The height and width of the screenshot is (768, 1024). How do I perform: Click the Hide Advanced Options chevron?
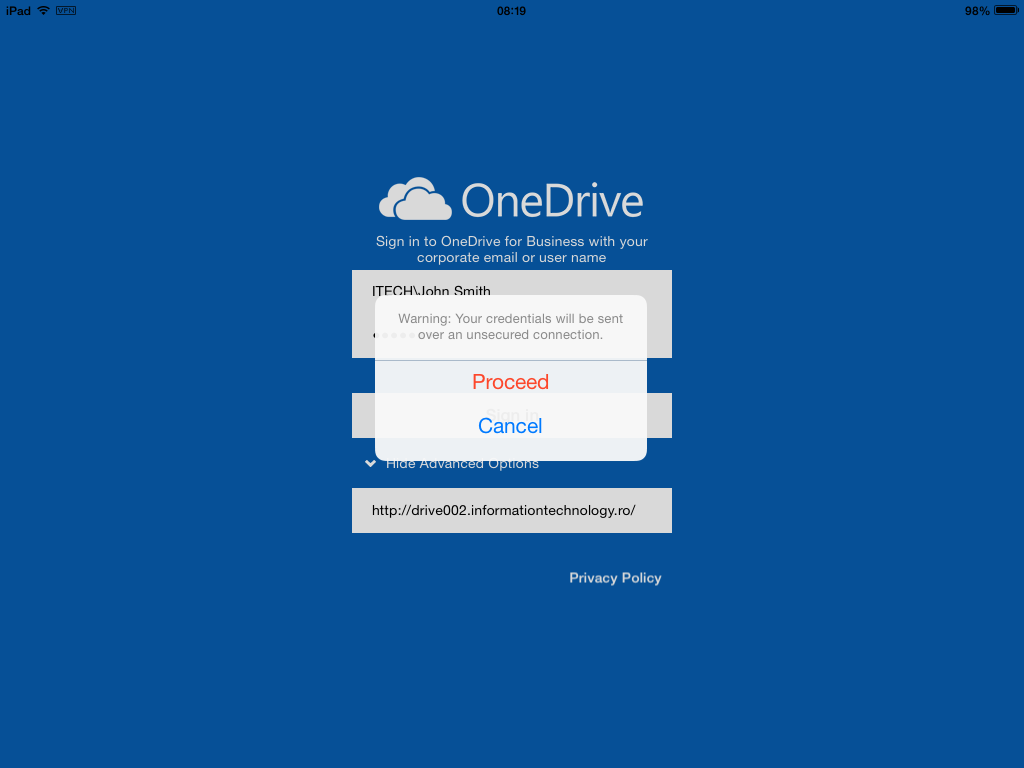[x=370, y=464]
